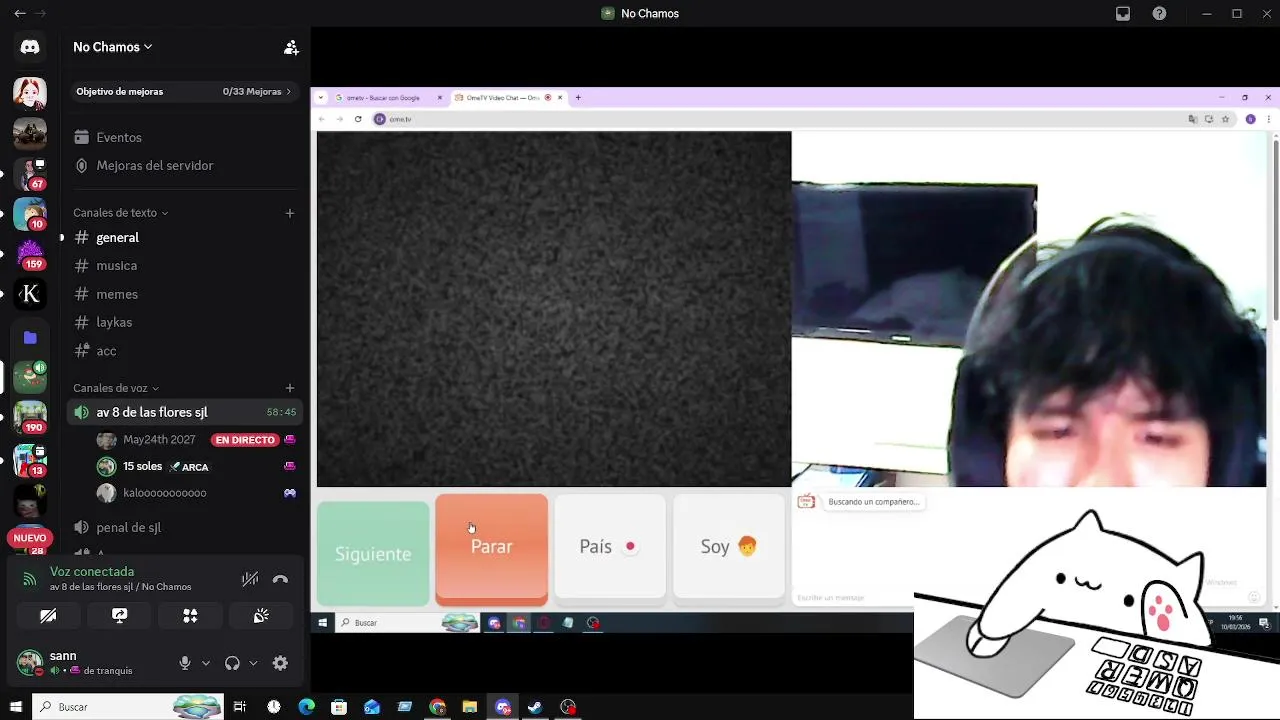1280x720 pixels.
Task: Open microphone input options arrow
Action: pos(206,663)
